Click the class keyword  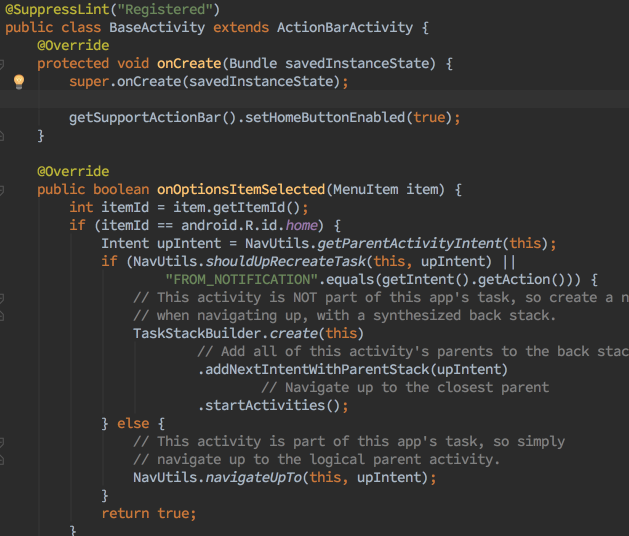(81, 27)
